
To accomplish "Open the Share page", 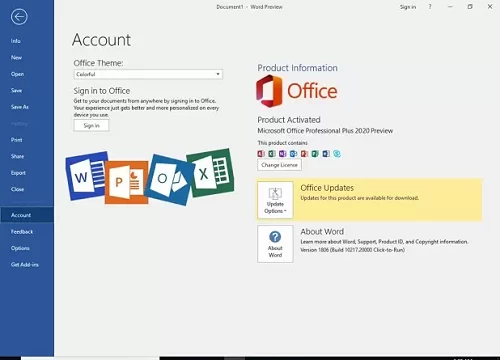I will pos(17,156).
